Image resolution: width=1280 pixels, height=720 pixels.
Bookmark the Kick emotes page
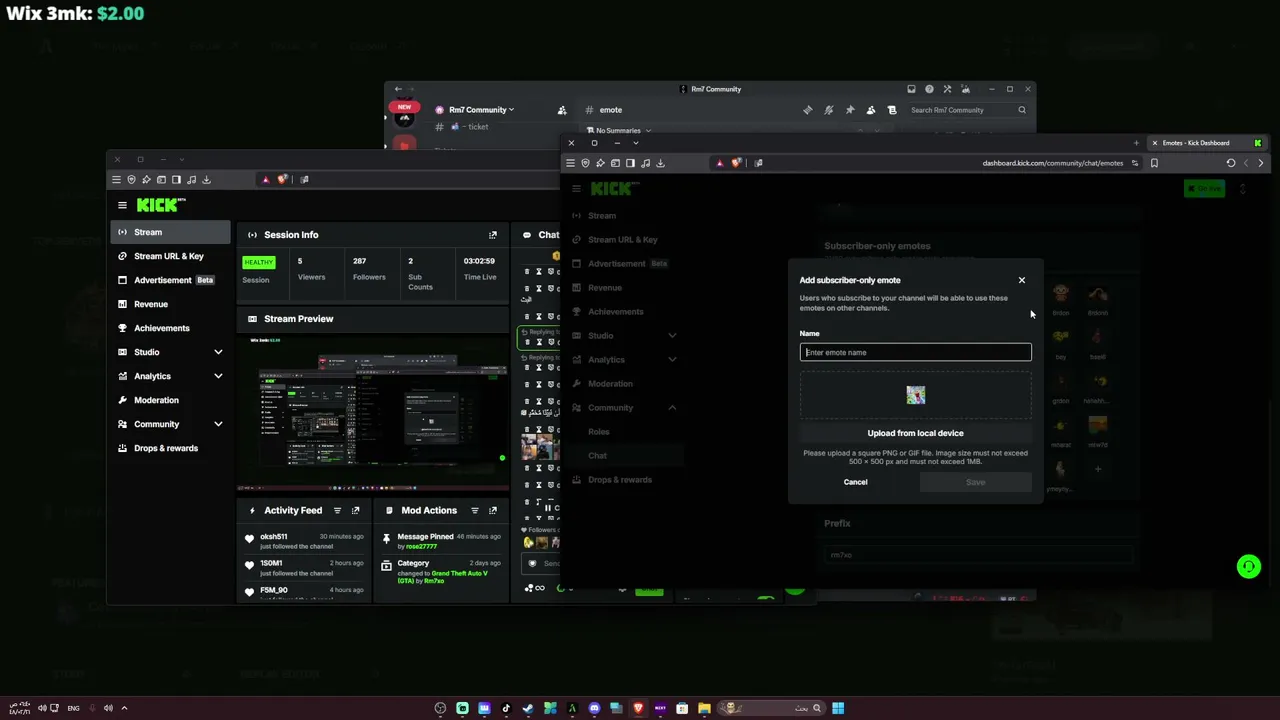tap(1154, 163)
